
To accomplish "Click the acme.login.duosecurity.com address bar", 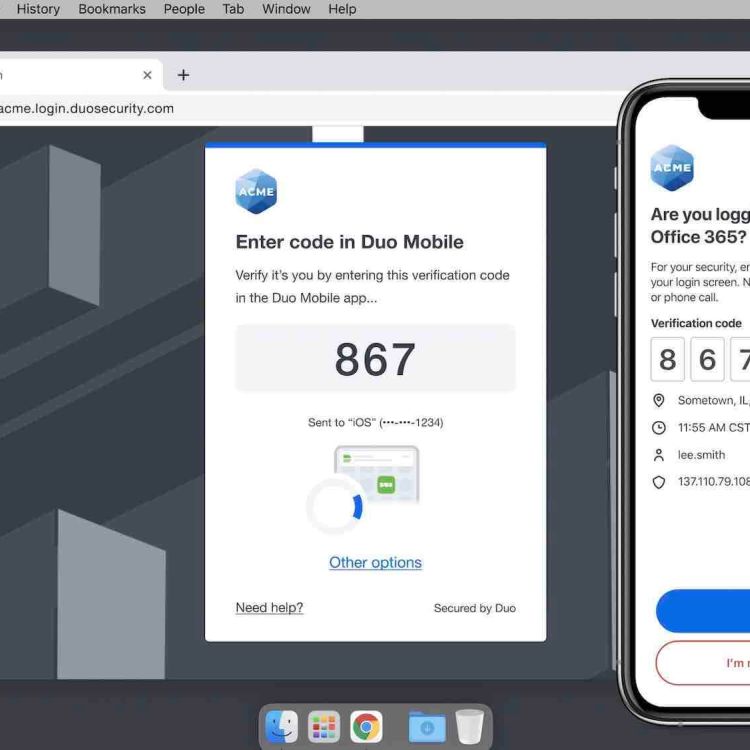I will (306, 109).
